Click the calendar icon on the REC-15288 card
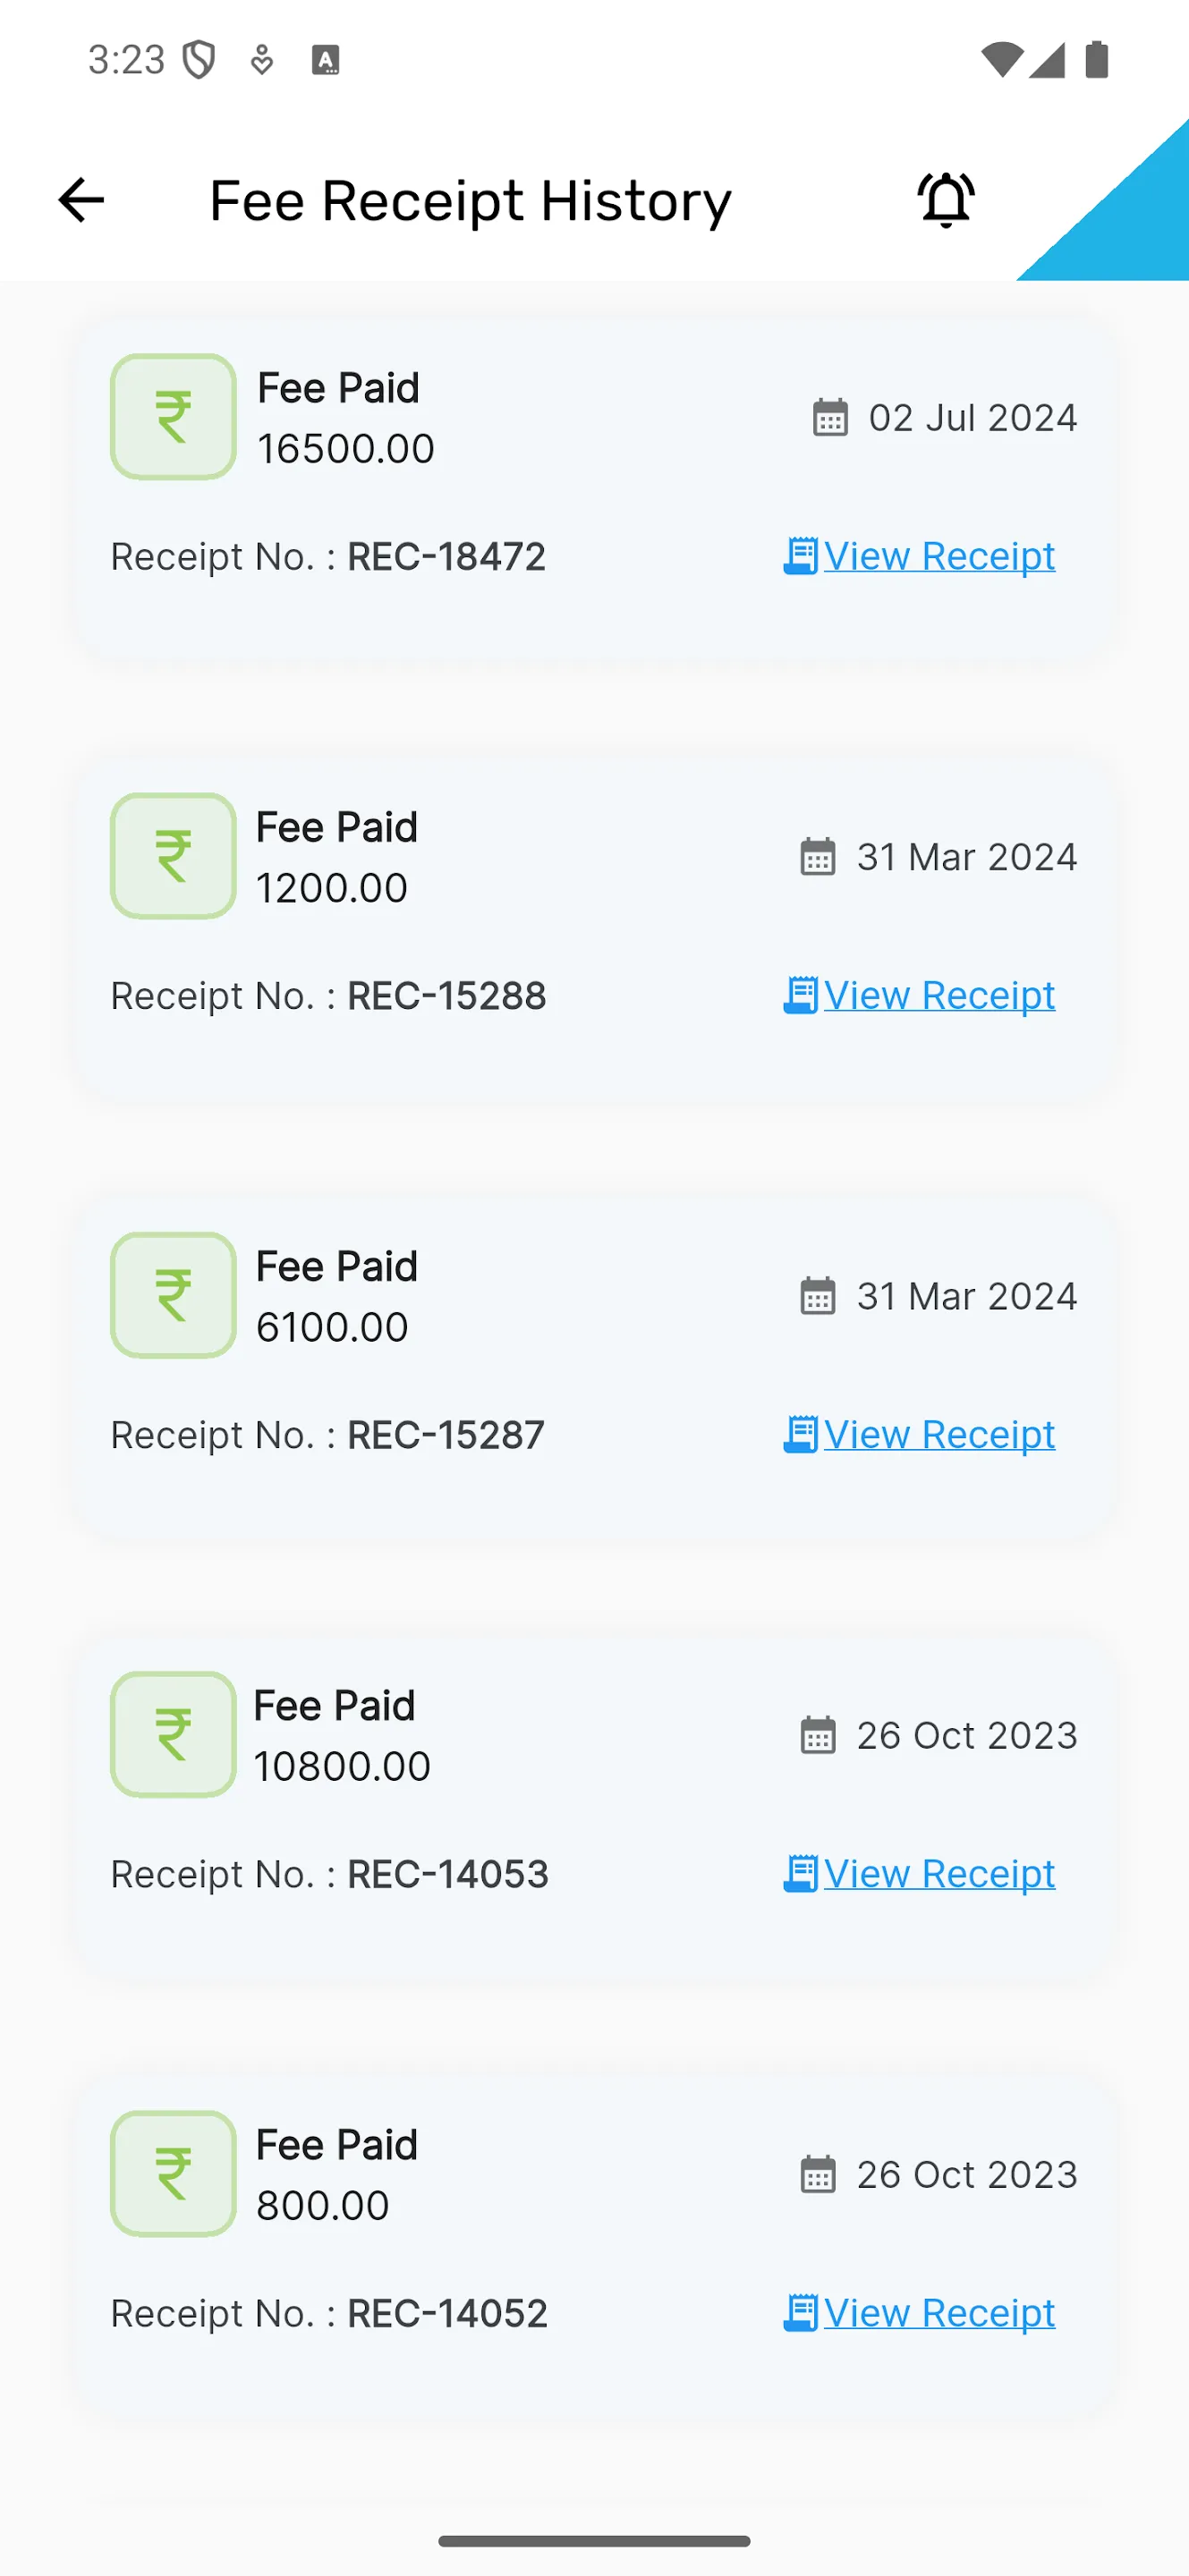This screenshot has height=2576, width=1189. click(818, 856)
